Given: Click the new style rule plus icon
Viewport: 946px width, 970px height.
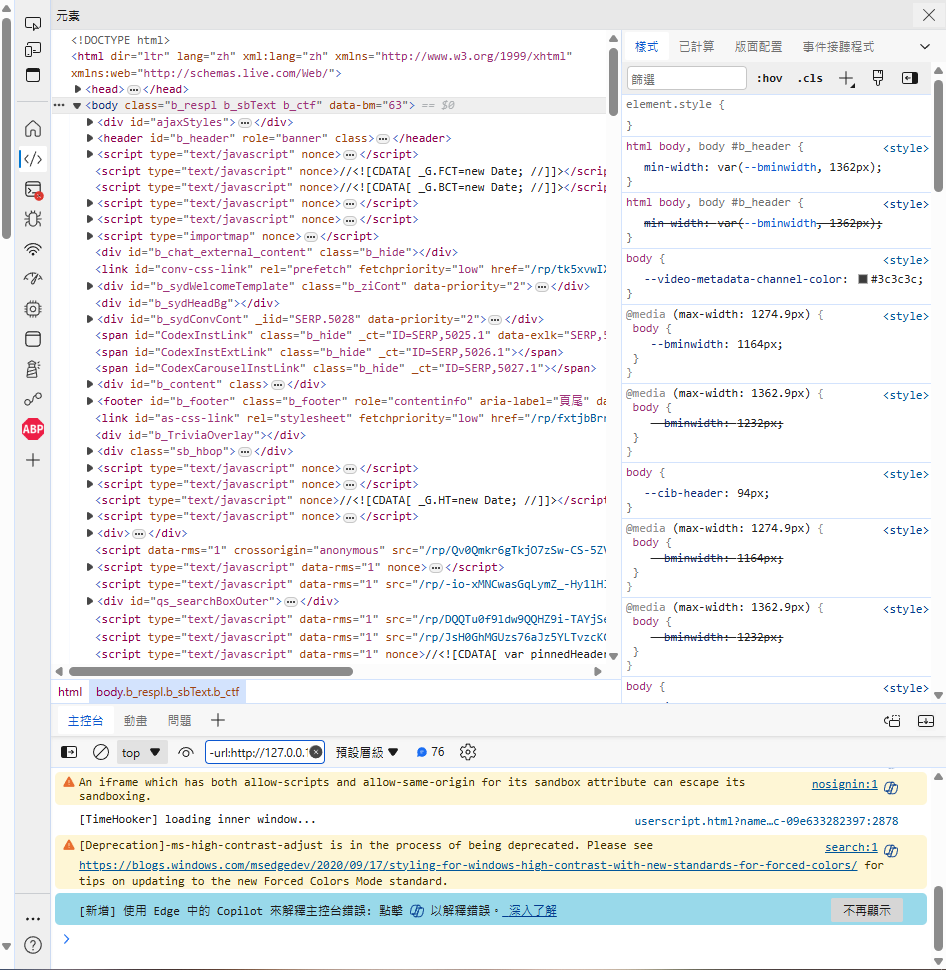Looking at the screenshot, I should tap(846, 79).
